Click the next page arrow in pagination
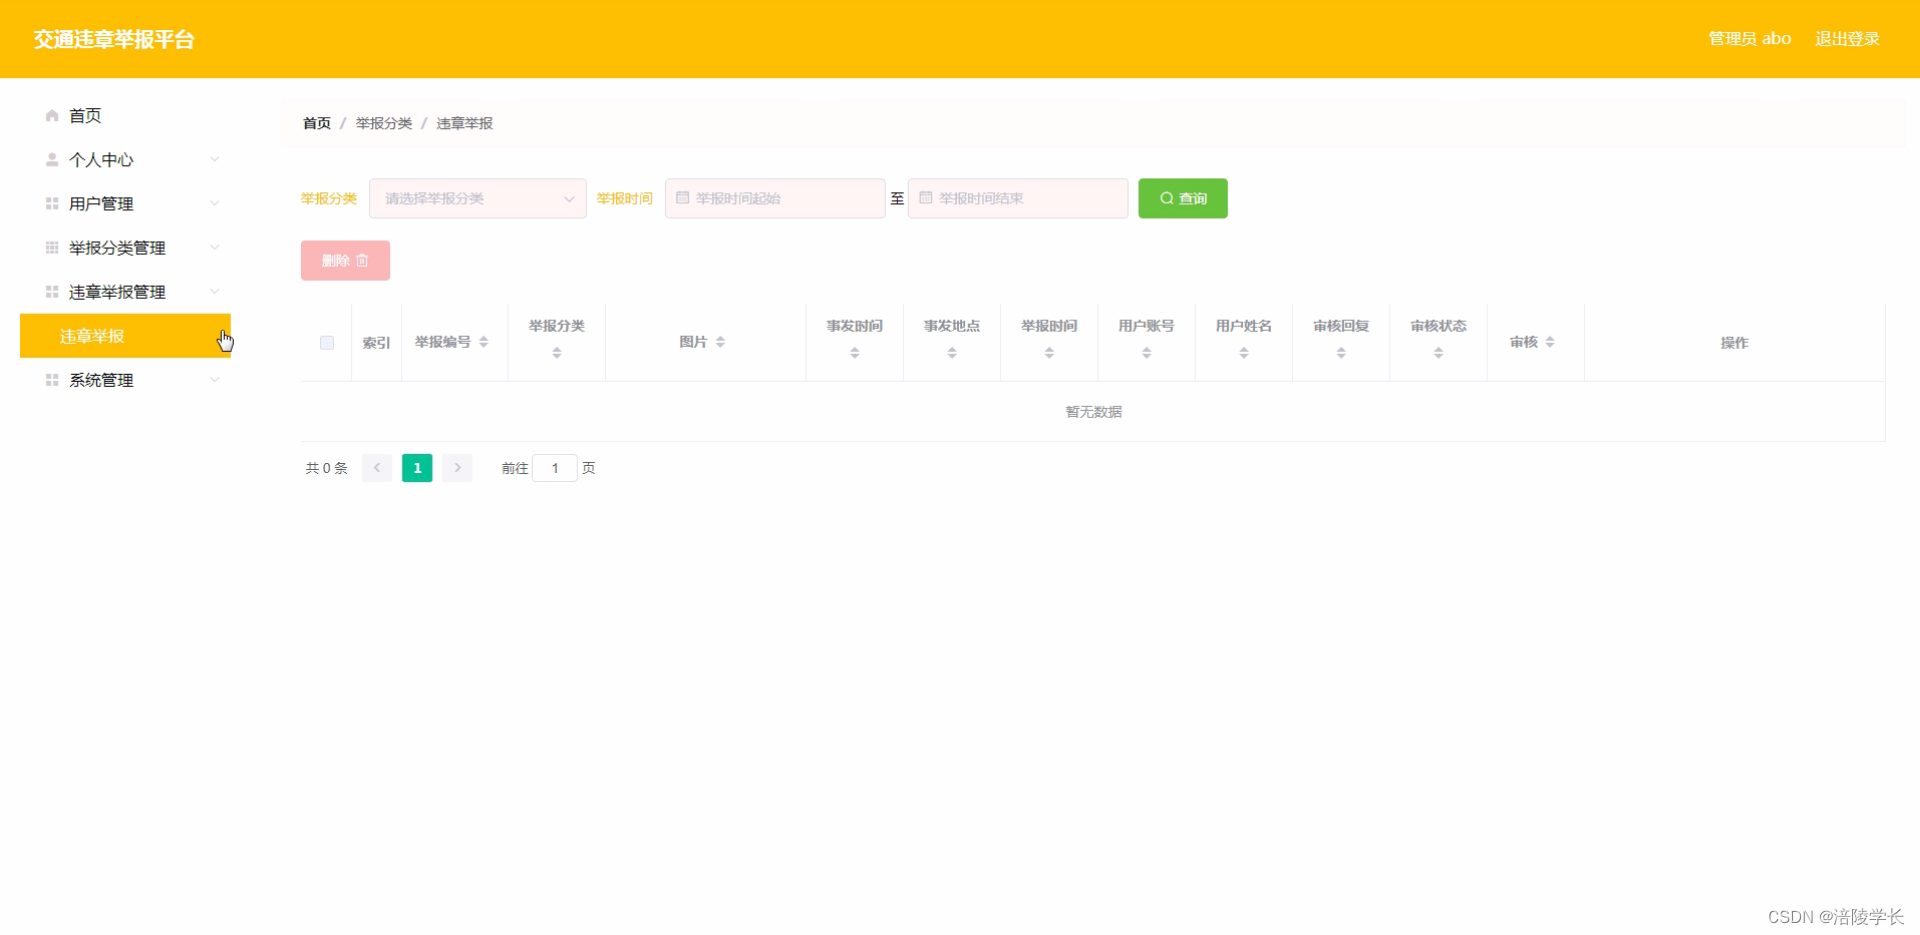Screen dimensions: 1920x935 [457, 467]
